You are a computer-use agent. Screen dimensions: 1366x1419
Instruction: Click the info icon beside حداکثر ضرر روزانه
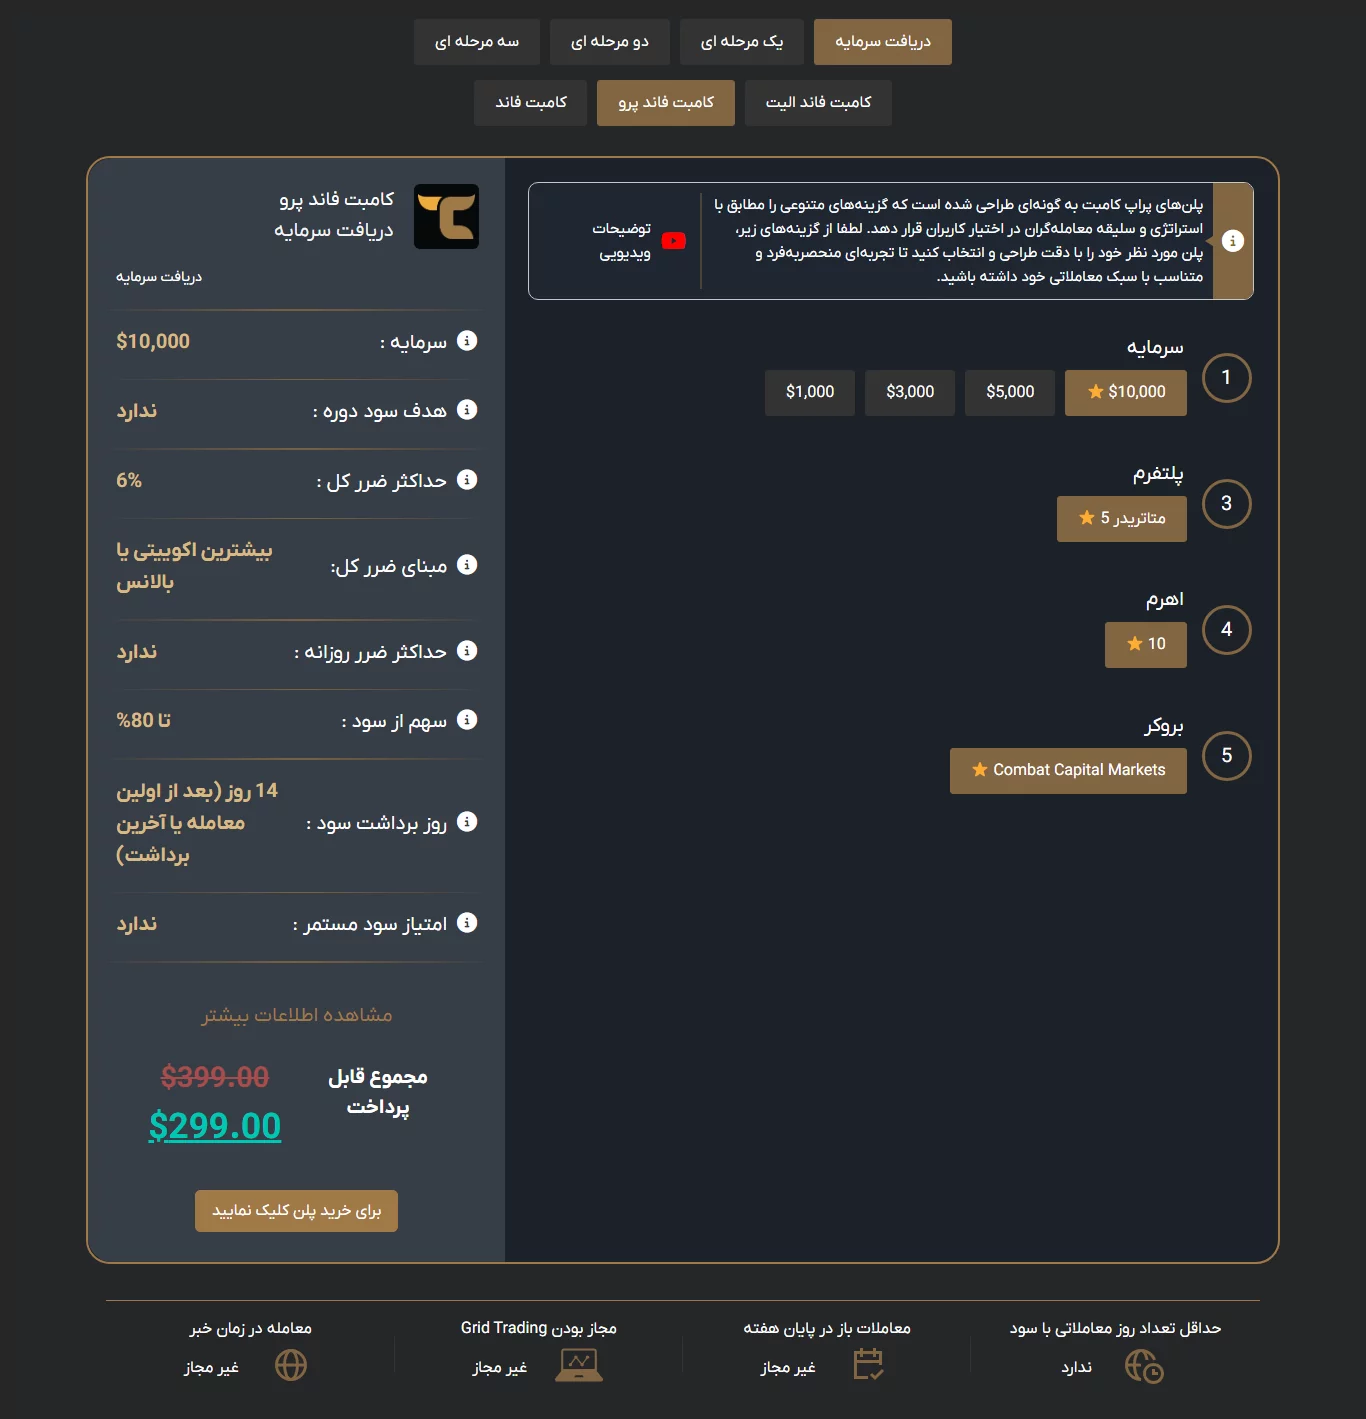tap(467, 651)
